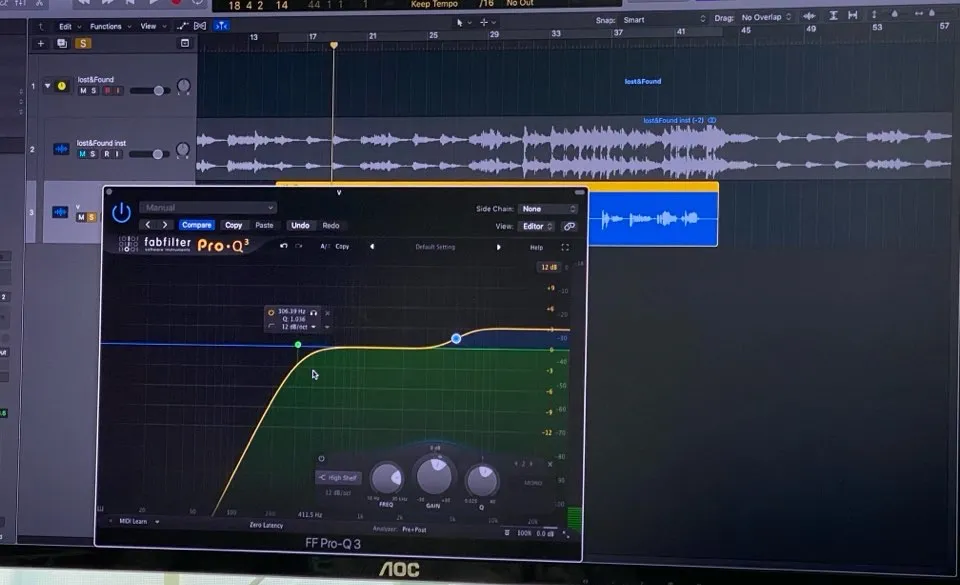Open the Edit menu in tracks area
The image size is (960, 585).
(69, 26)
